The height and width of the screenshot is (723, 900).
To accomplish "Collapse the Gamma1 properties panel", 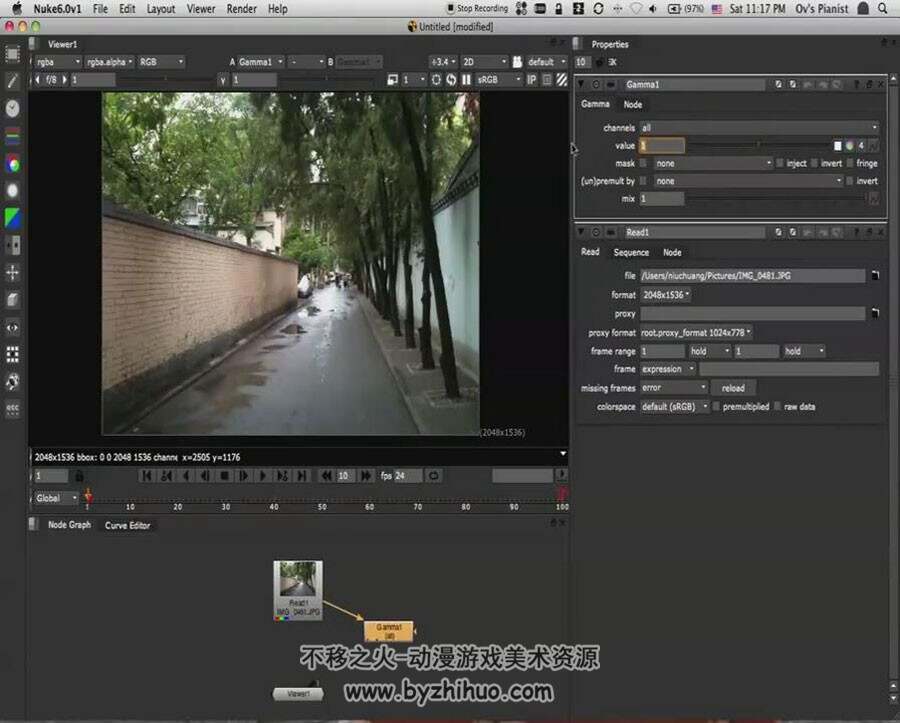I will [581, 84].
